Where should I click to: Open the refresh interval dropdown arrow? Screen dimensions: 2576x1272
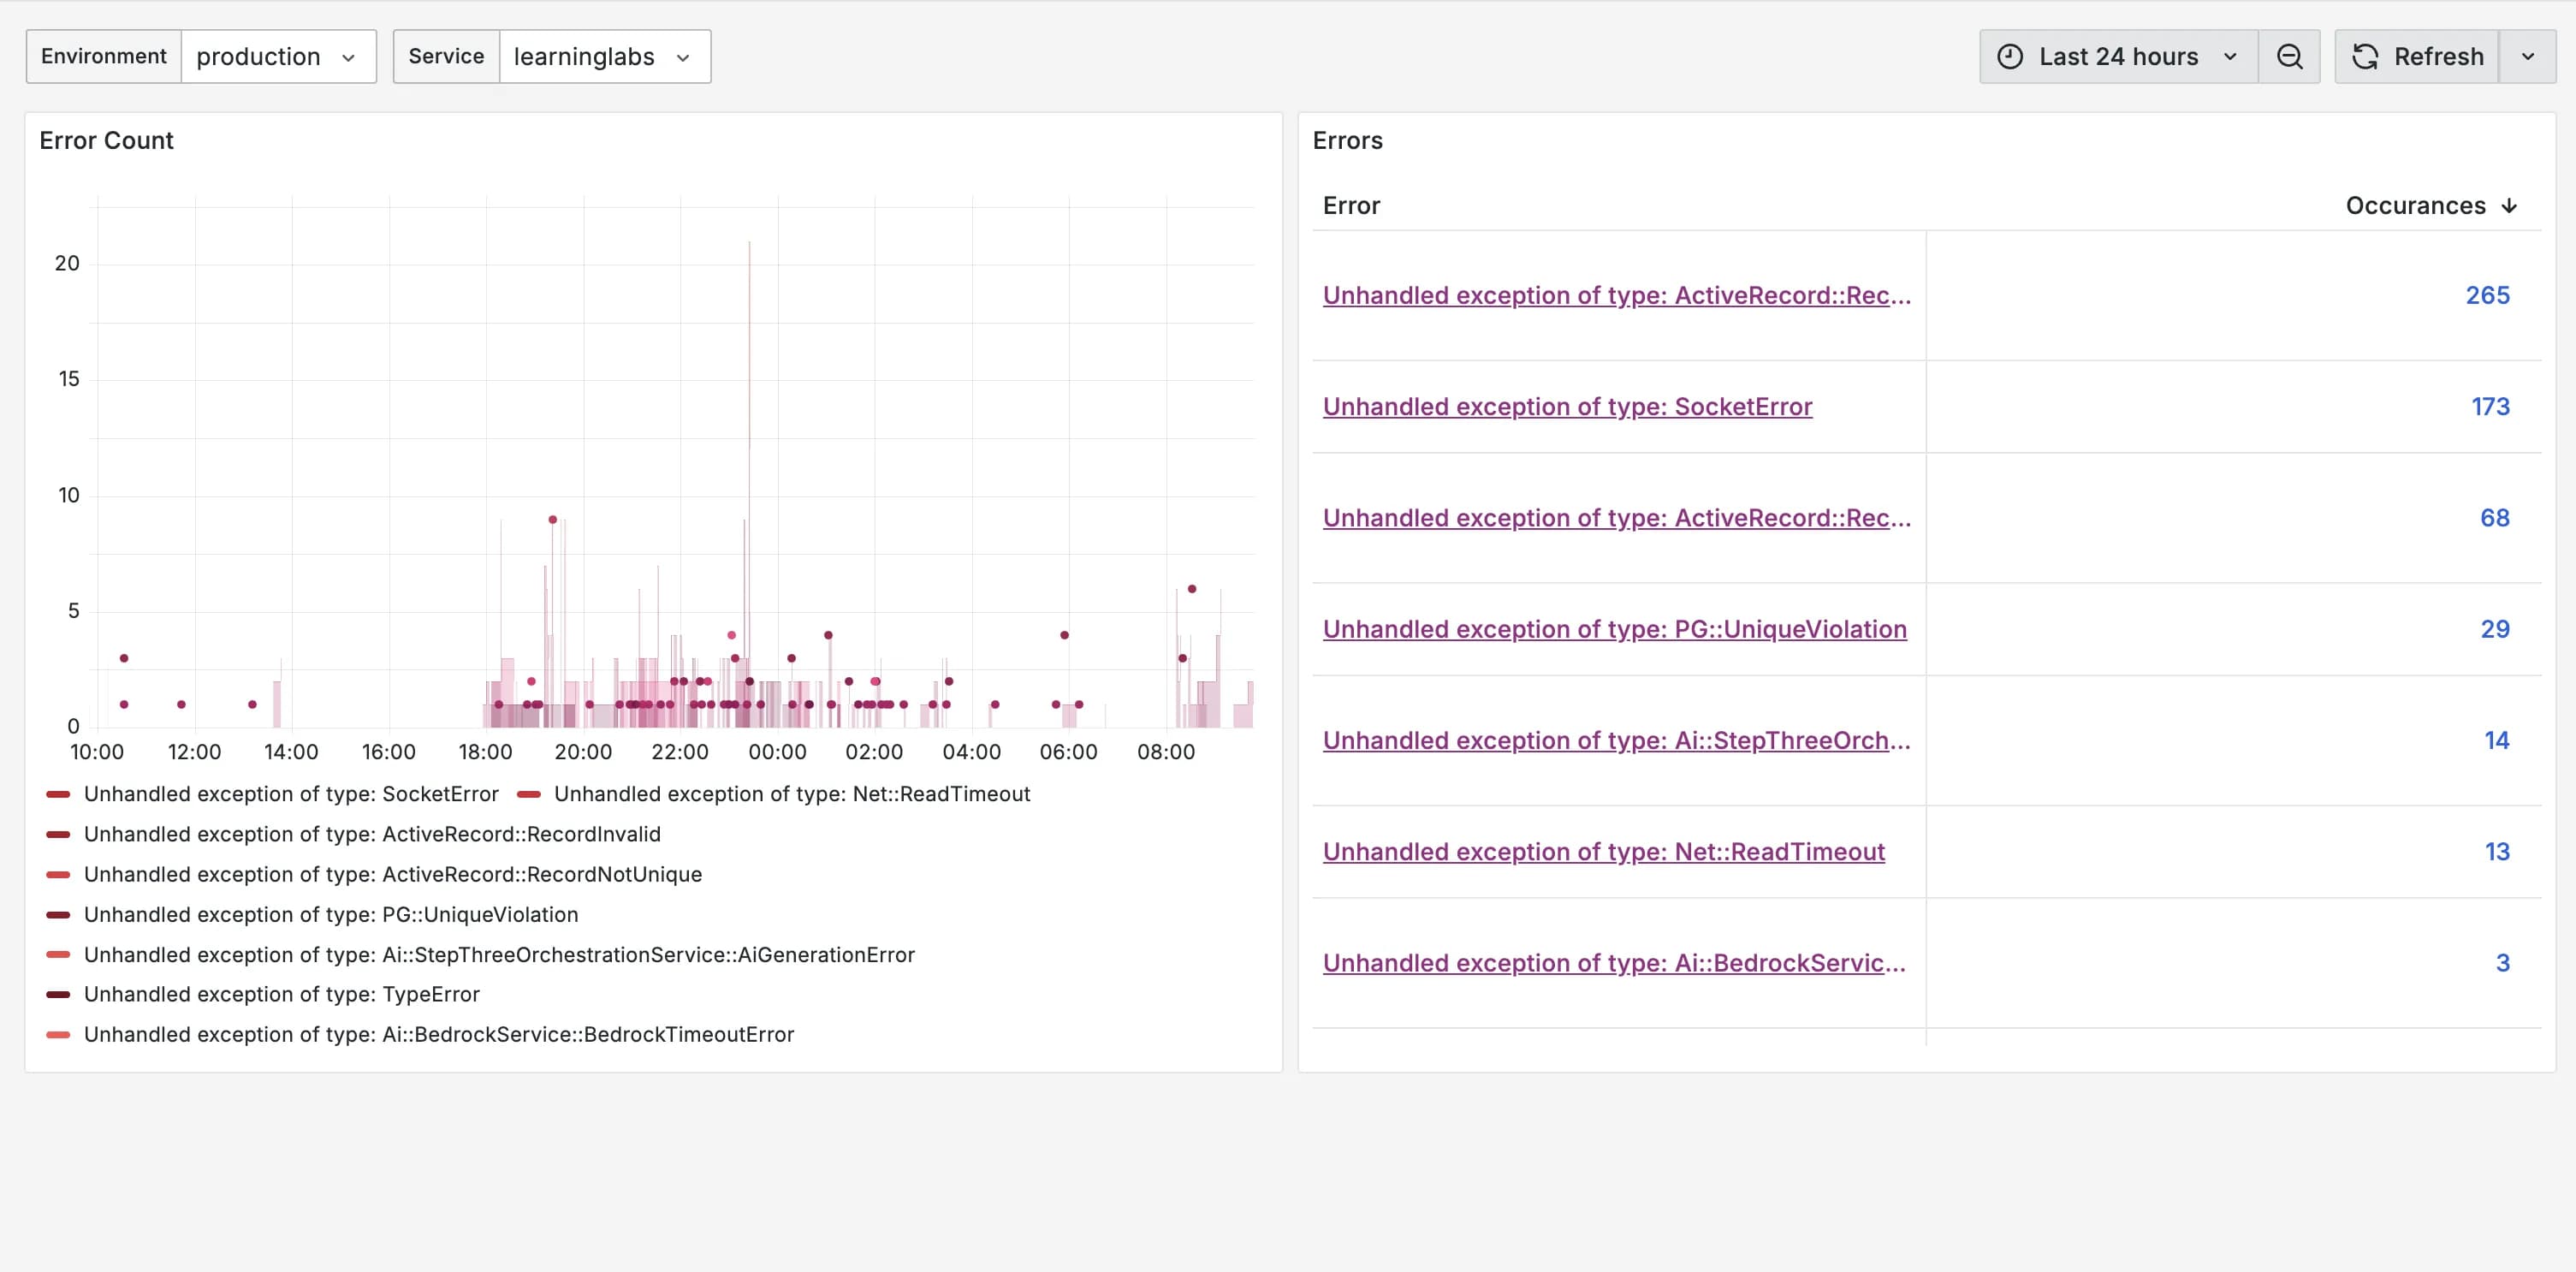point(2527,57)
